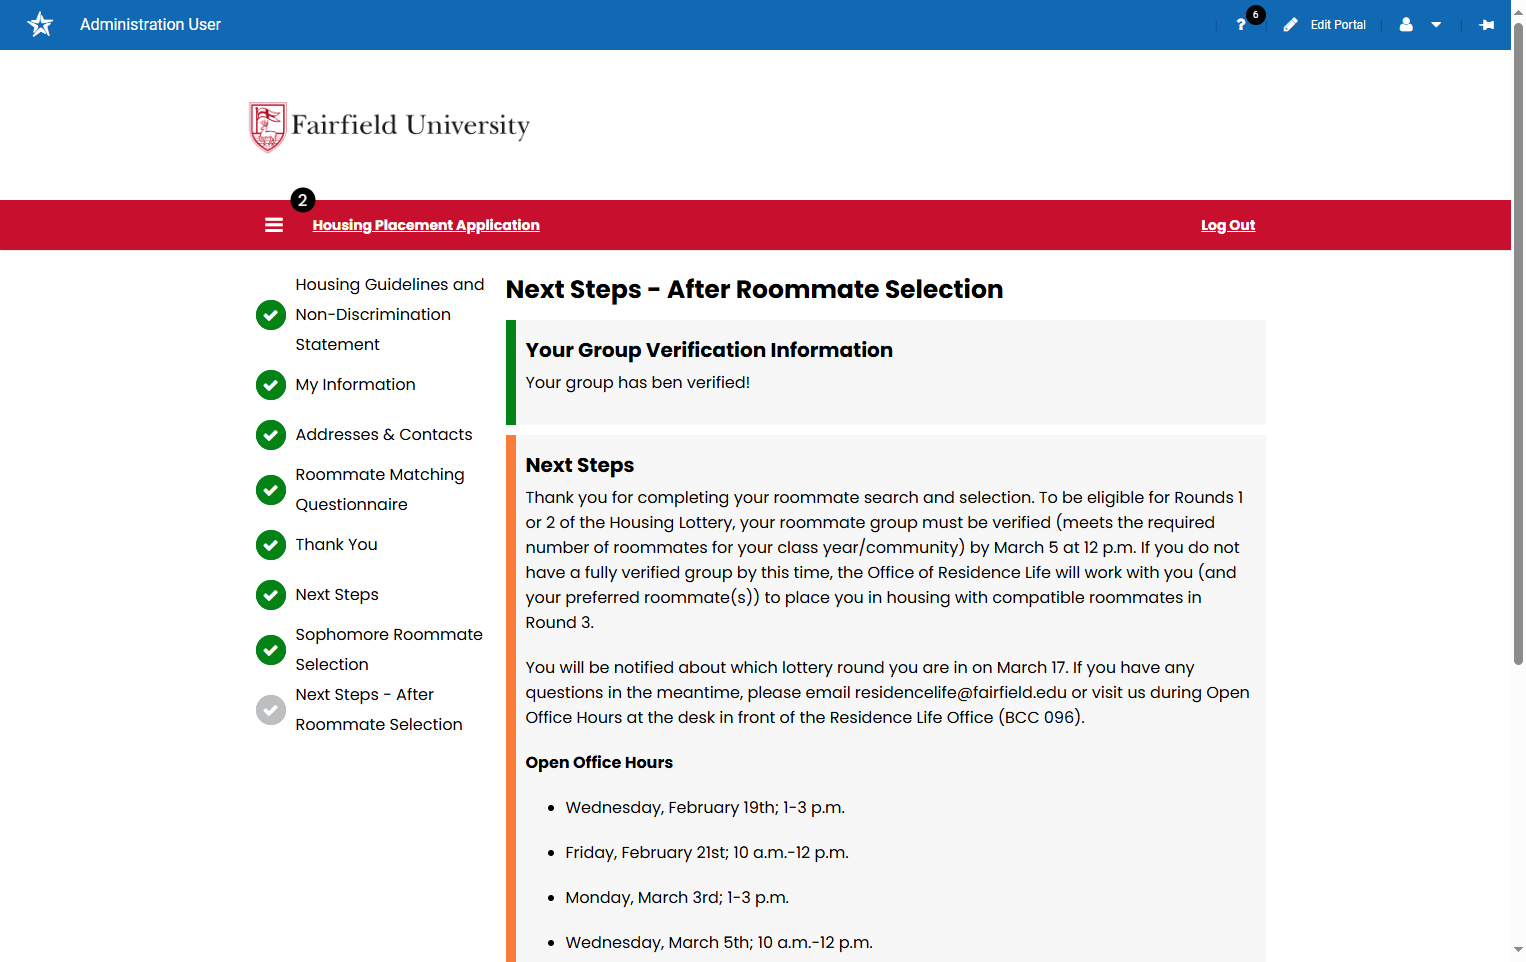
Task: Open the Roommate Matching Questionnaire step
Action: point(380,490)
